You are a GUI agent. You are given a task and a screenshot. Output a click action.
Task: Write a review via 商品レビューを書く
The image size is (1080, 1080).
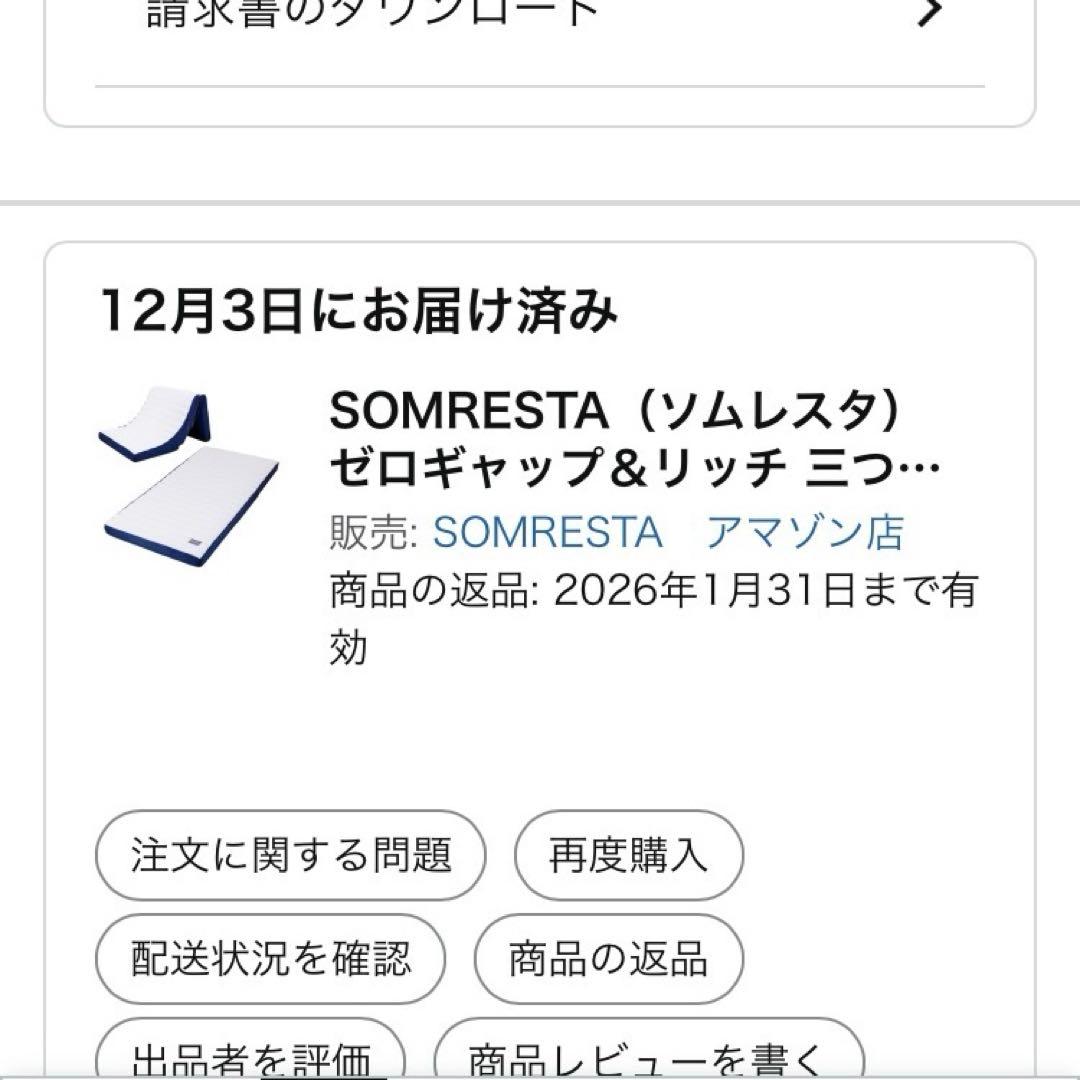(x=649, y=1058)
